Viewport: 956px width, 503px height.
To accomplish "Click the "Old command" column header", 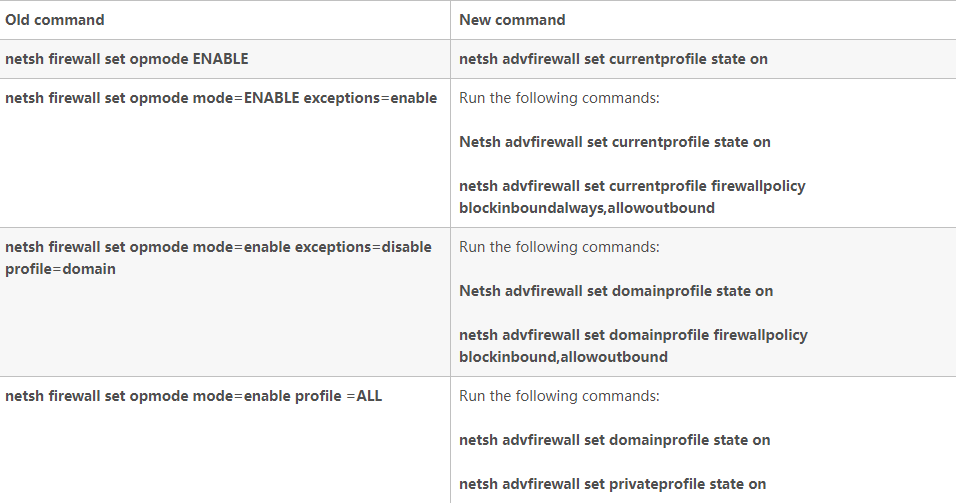I will pos(55,20).
